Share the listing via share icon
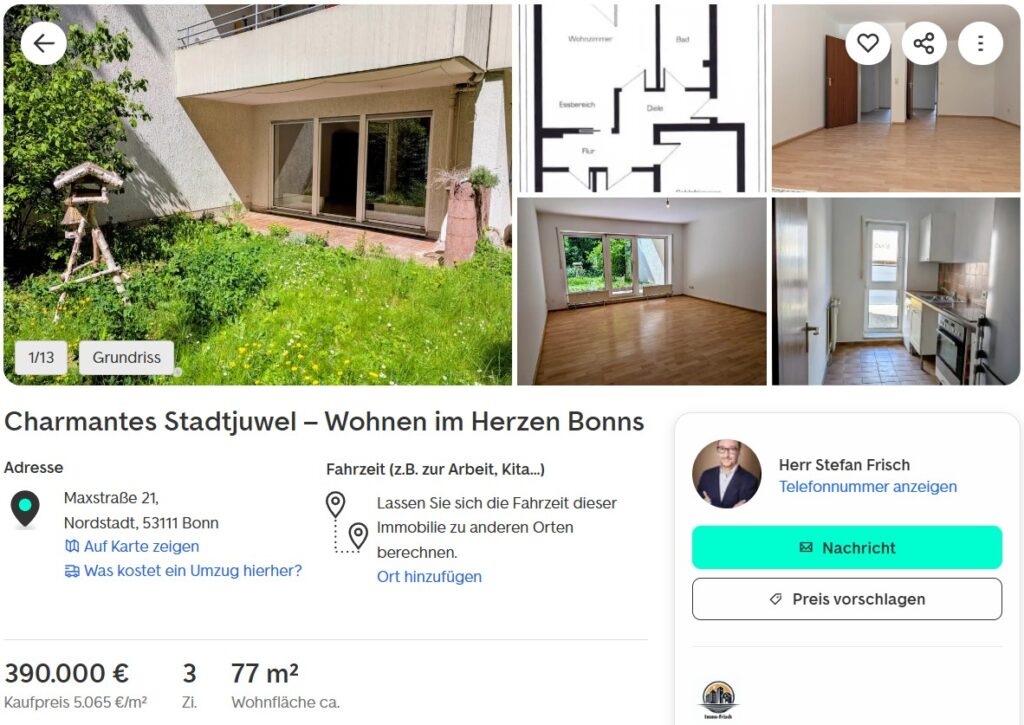 click(x=924, y=43)
